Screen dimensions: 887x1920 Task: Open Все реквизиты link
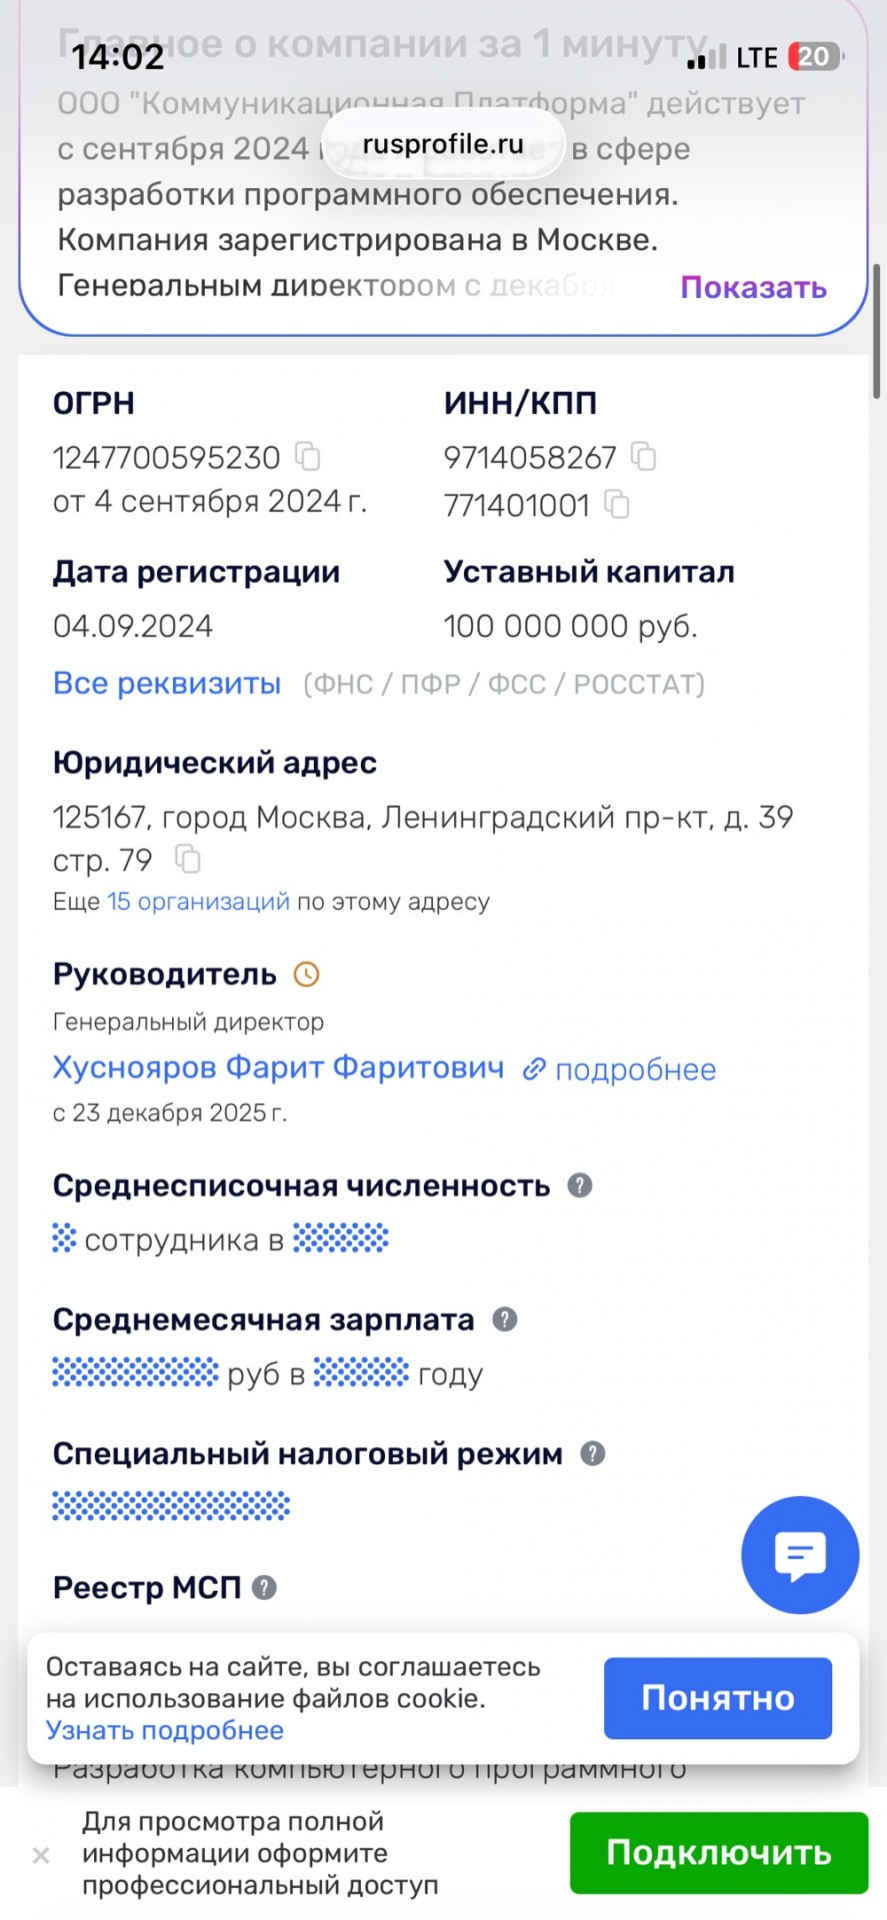tap(167, 683)
